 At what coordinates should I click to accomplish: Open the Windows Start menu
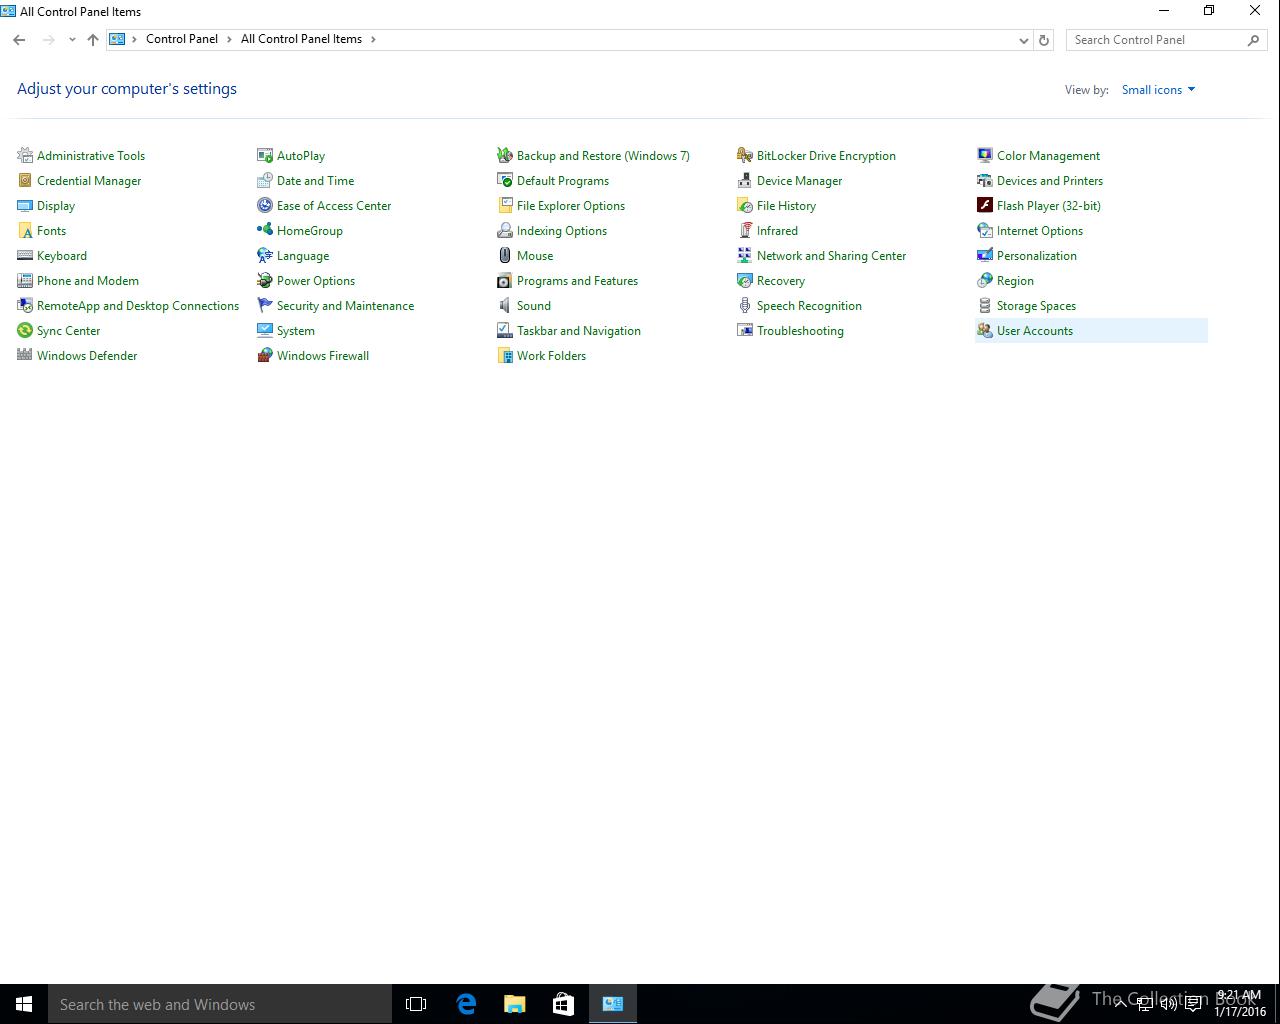pyautogui.click(x=24, y=1004)
